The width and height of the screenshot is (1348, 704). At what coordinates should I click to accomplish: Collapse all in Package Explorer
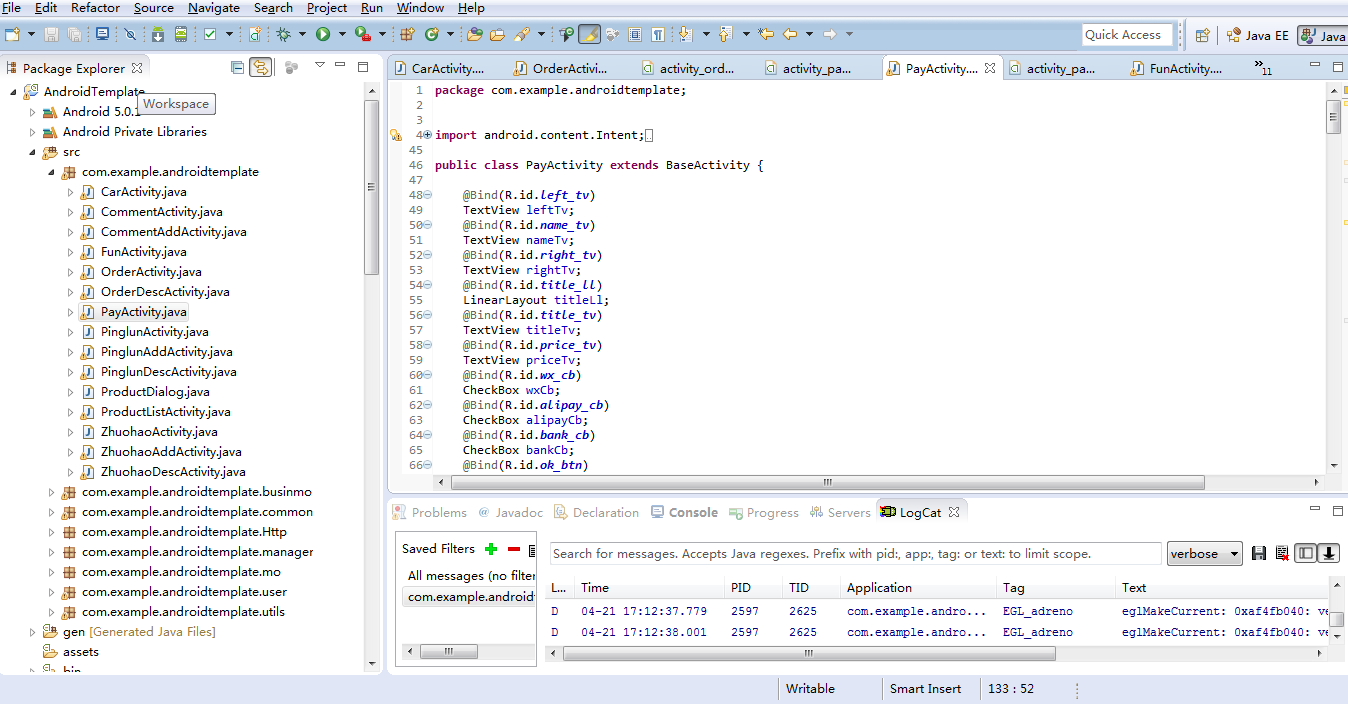coord(237,68)
